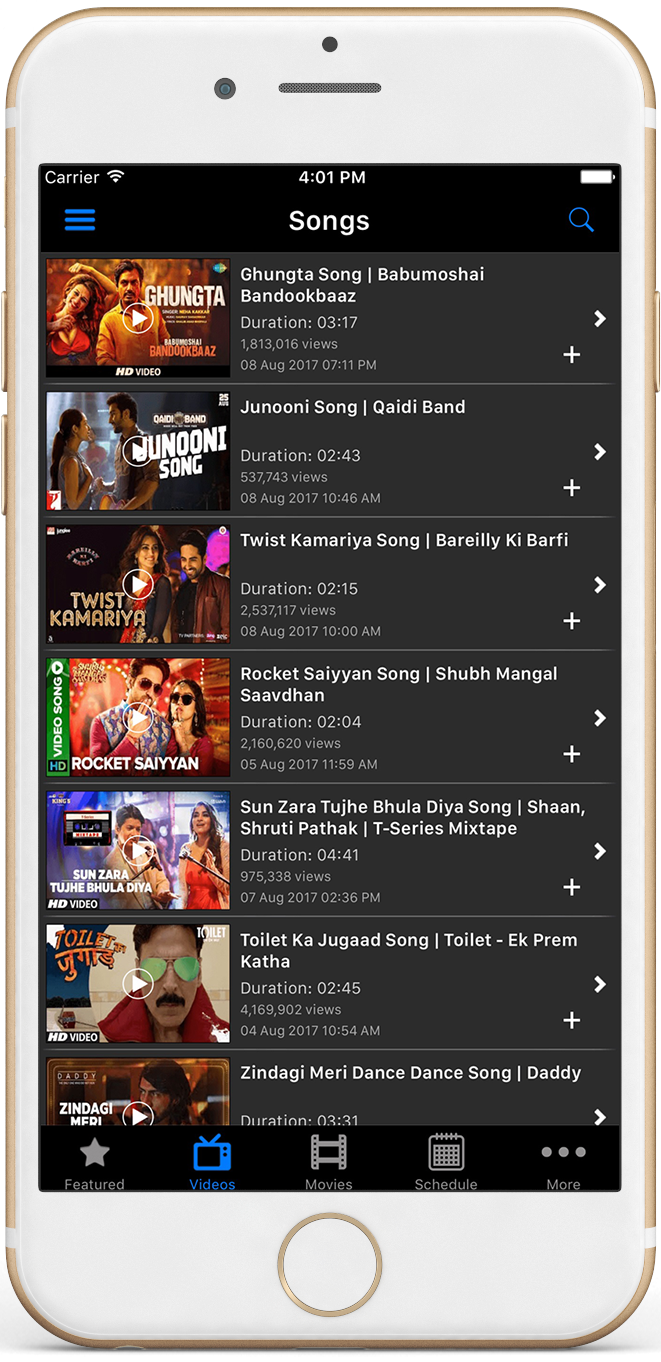
Task: Select the text Duration: 03:17
Action: (299, 322)
